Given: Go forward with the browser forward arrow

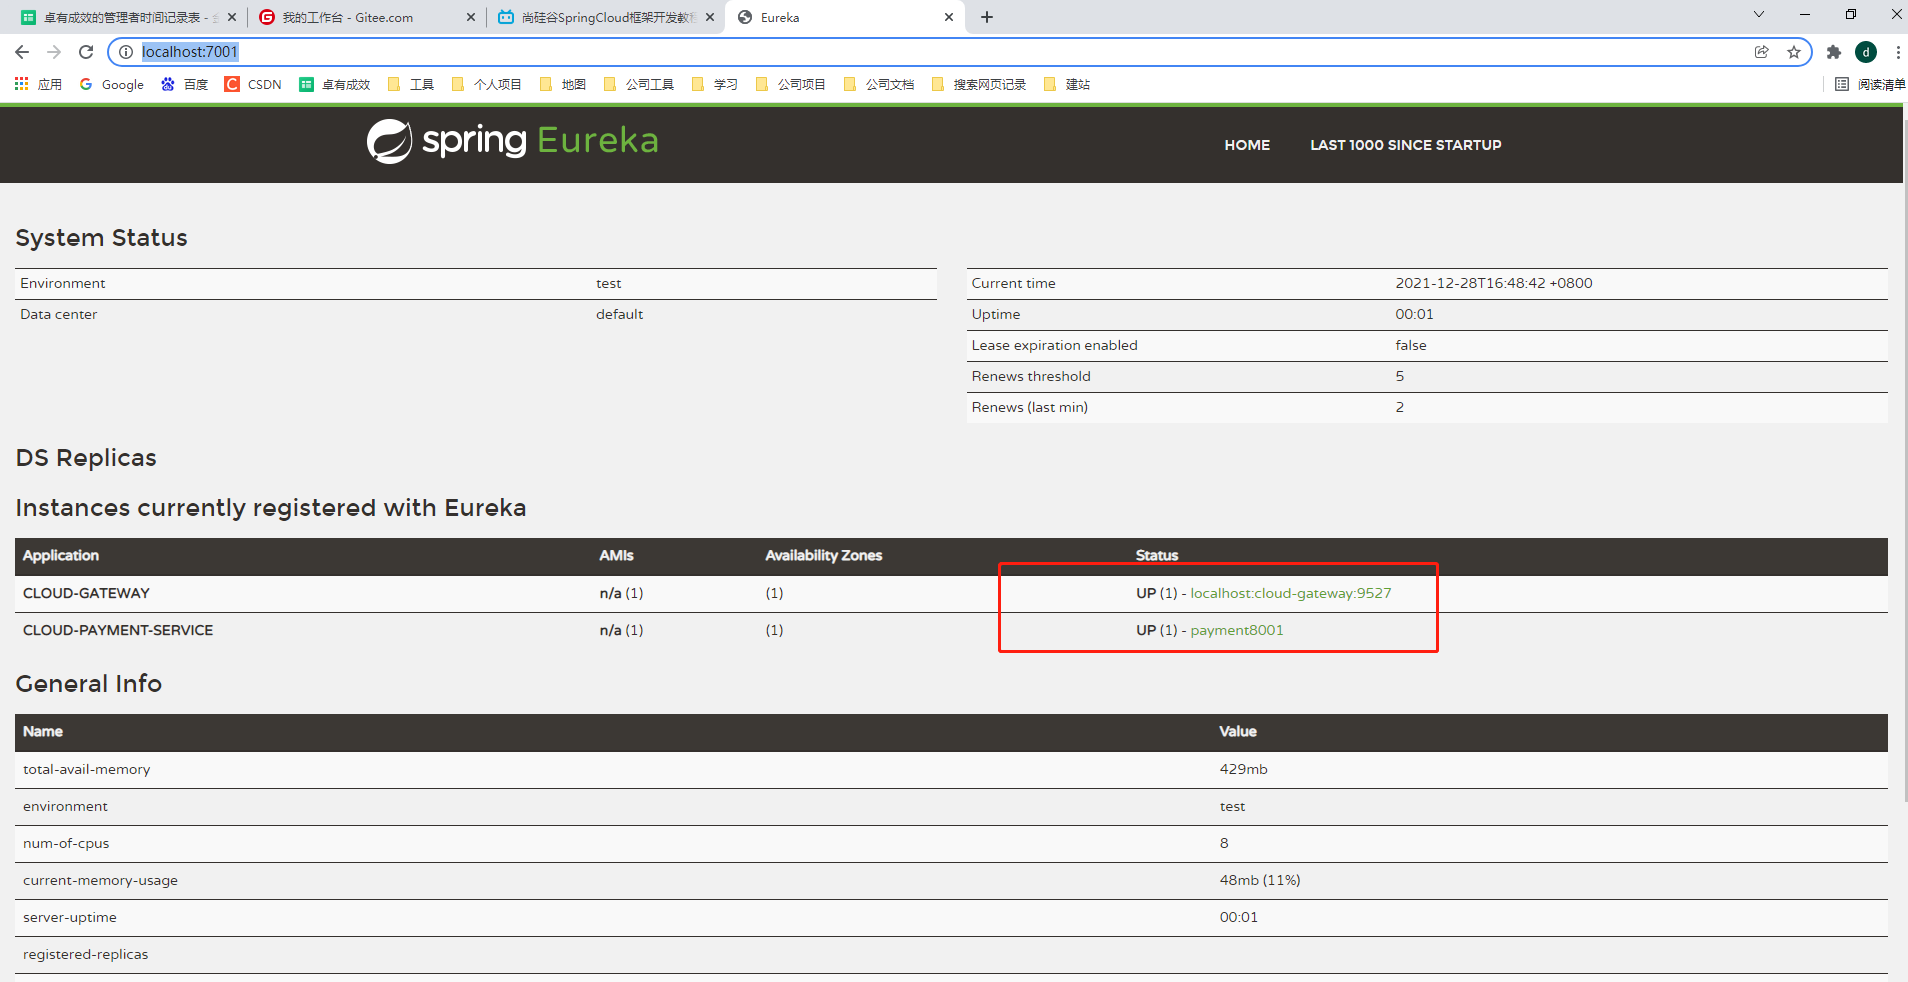Looking at the screenshot, I should (x=54, y=52).
